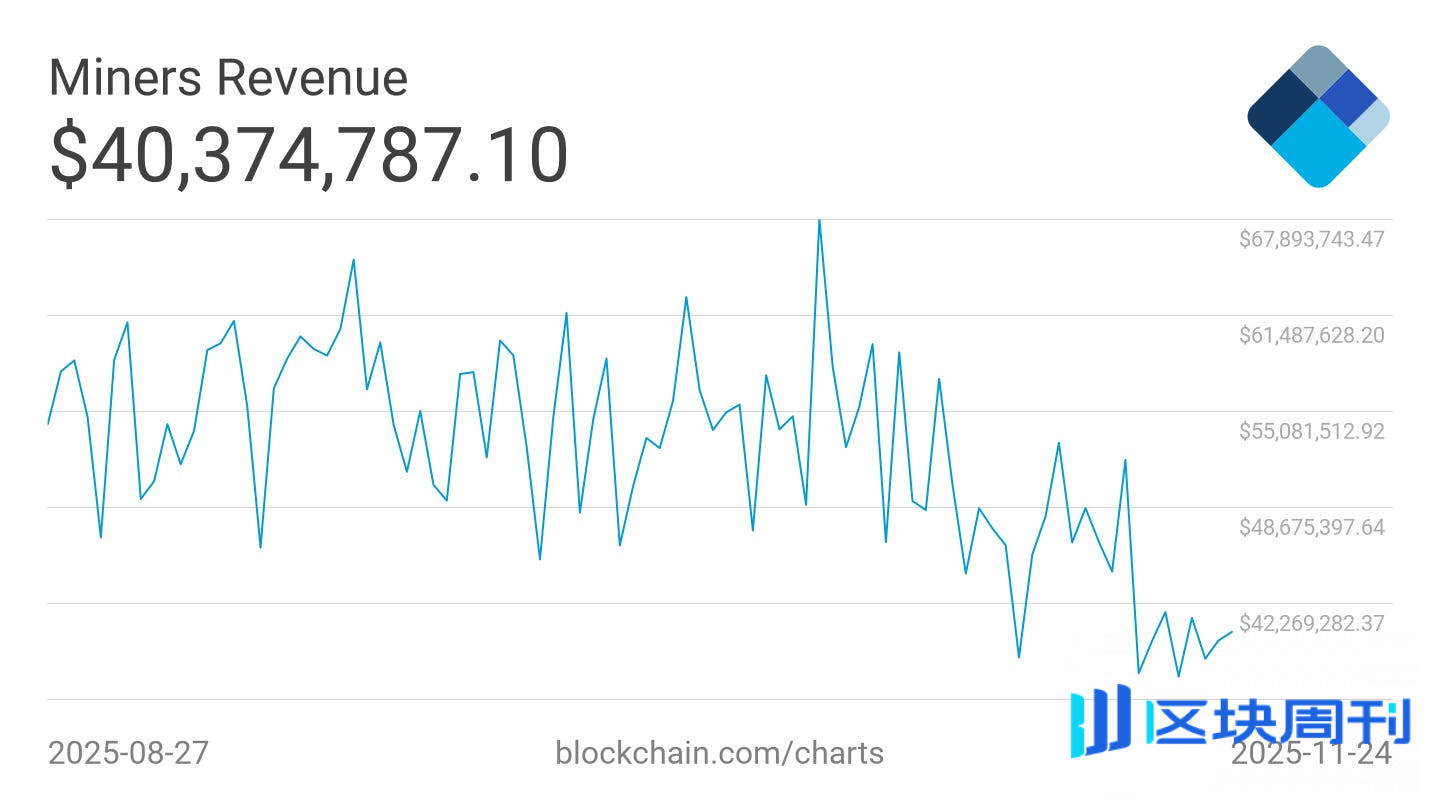Click the grey-blue top square of the logo
1440x810 pixels.
tap(1320, 68)
